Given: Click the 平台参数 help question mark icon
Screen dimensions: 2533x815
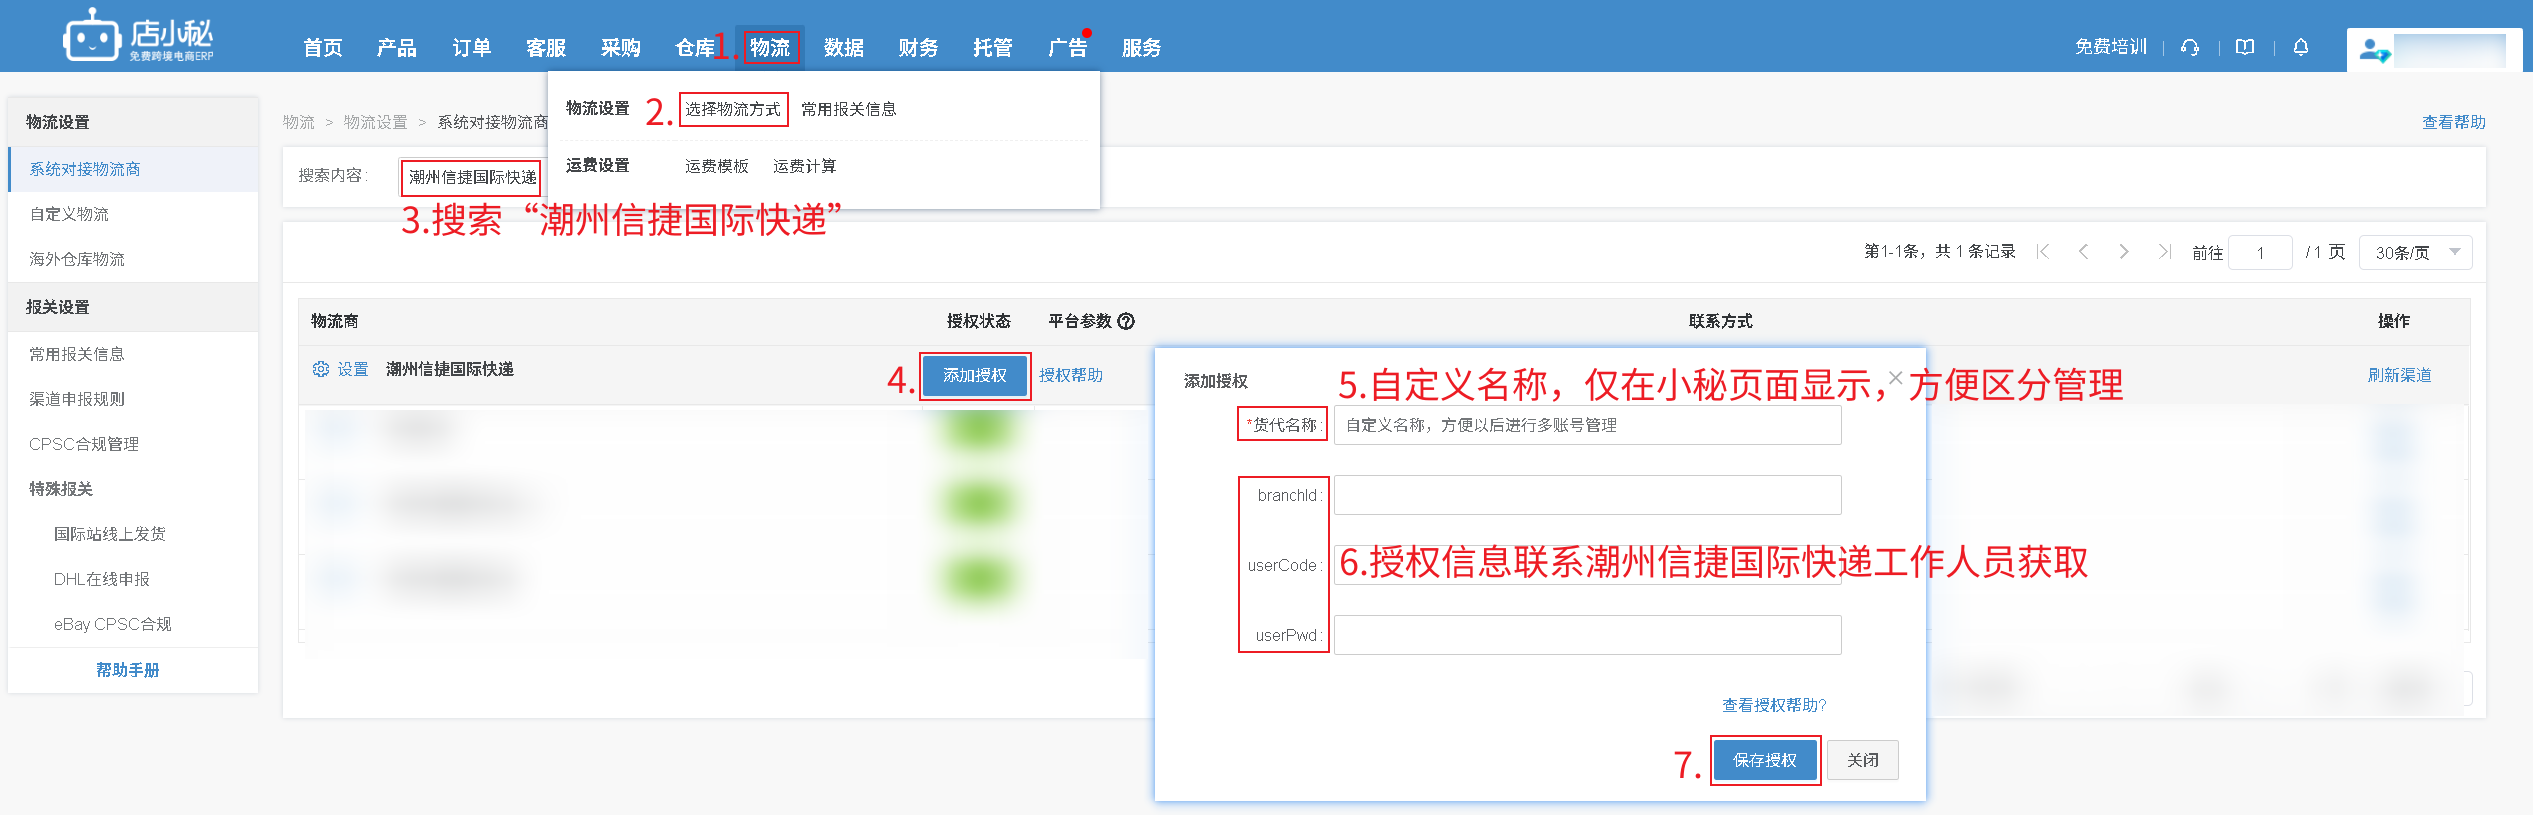Looking at the screenshot, I should coord(1126,321).
